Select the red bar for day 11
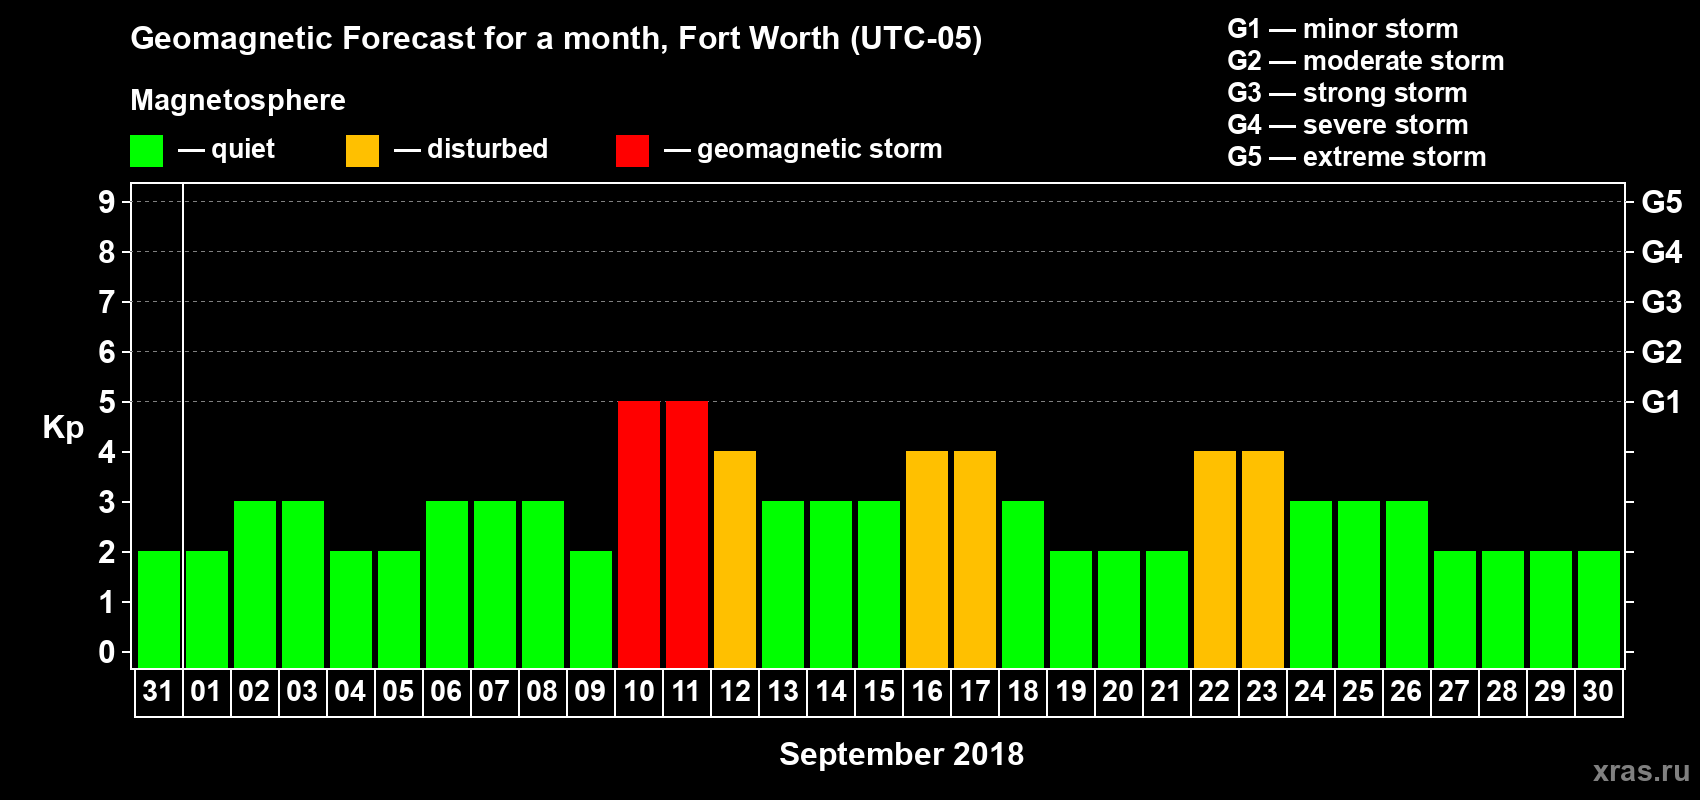 pos(687,534)
